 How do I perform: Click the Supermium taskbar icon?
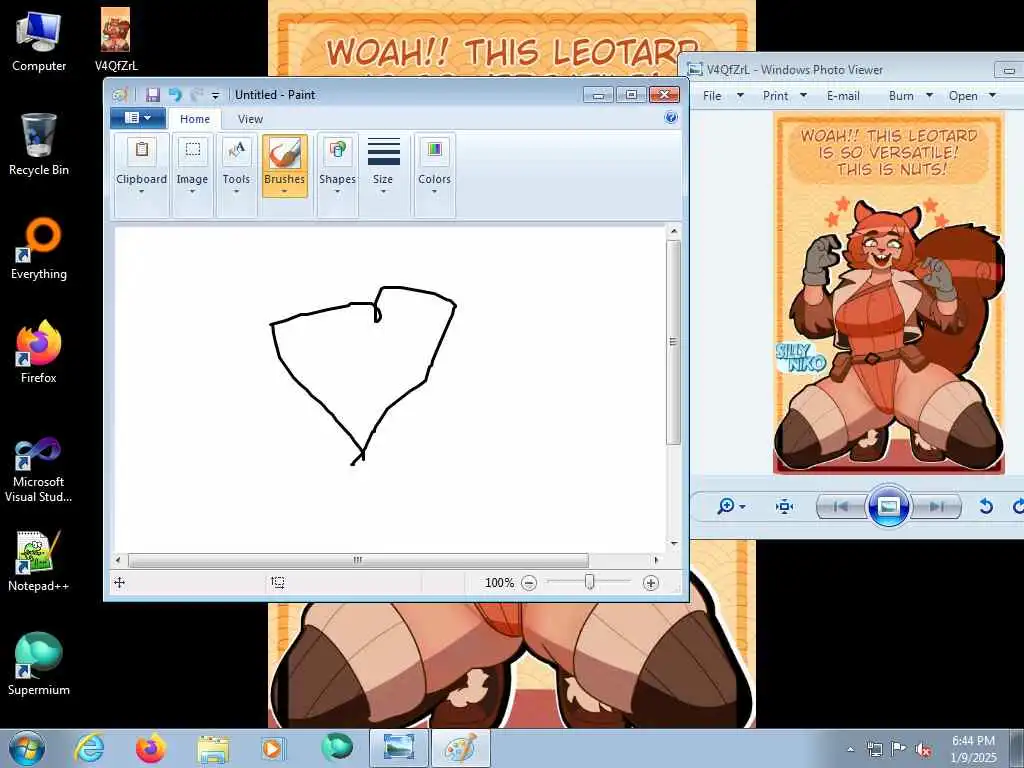click(337, 748)
